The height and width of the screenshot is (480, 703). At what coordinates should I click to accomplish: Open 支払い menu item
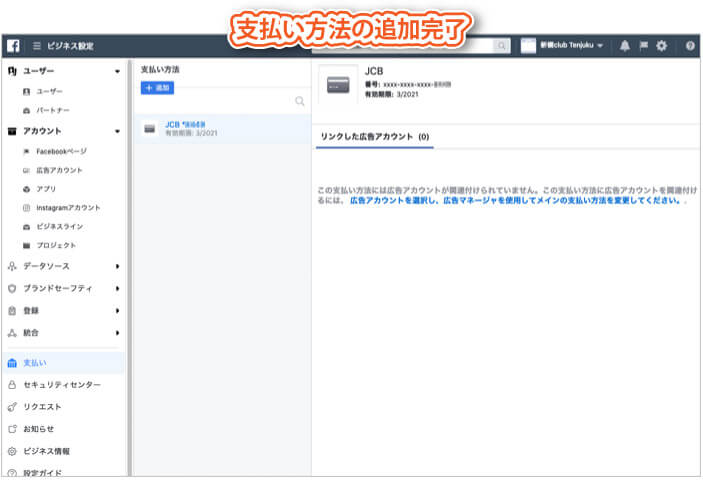coord(64,363)
